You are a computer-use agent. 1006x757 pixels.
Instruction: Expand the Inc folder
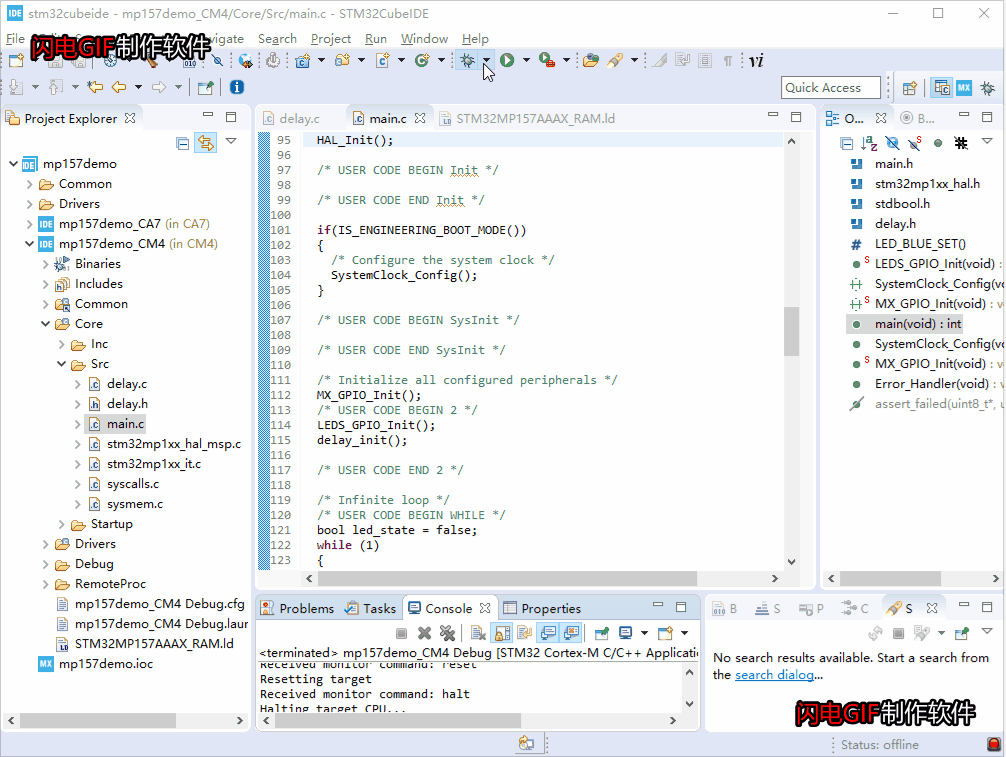(62, 344)
